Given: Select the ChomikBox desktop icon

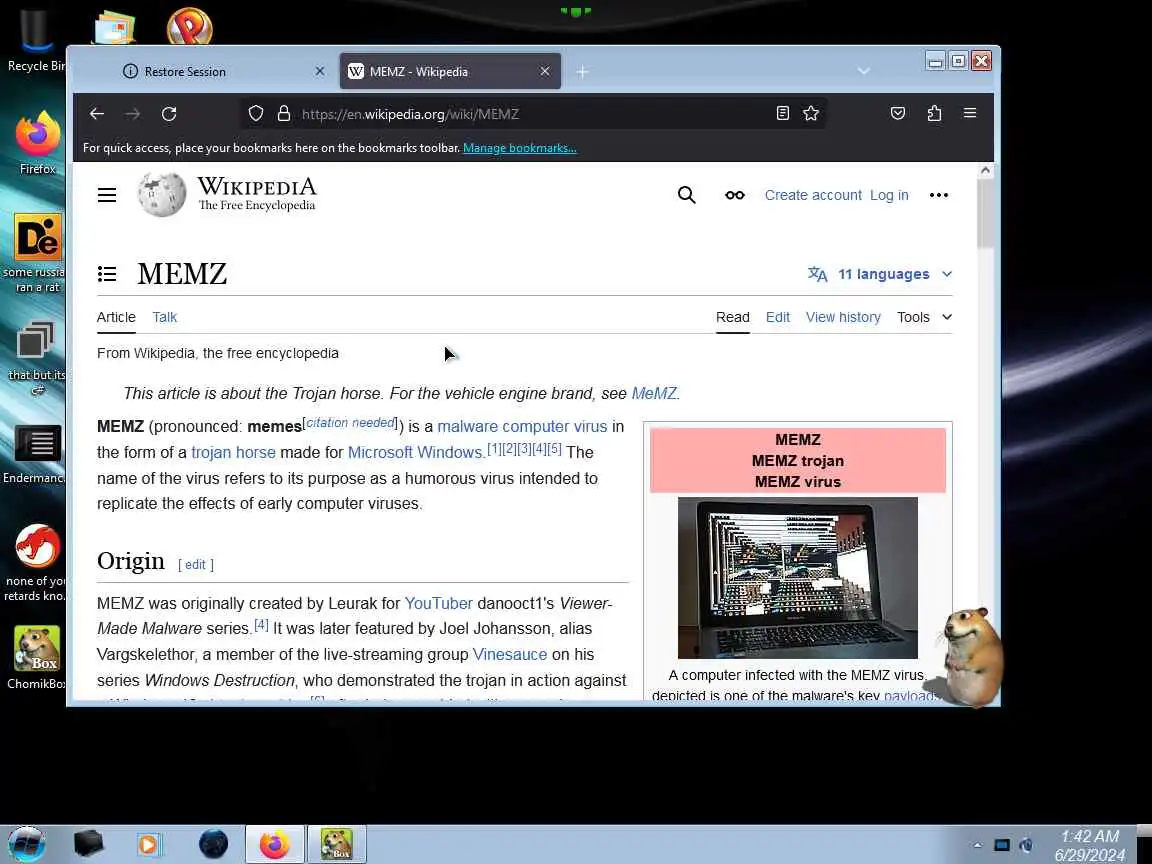Looking at the screenshot, I should coord(37,658).
